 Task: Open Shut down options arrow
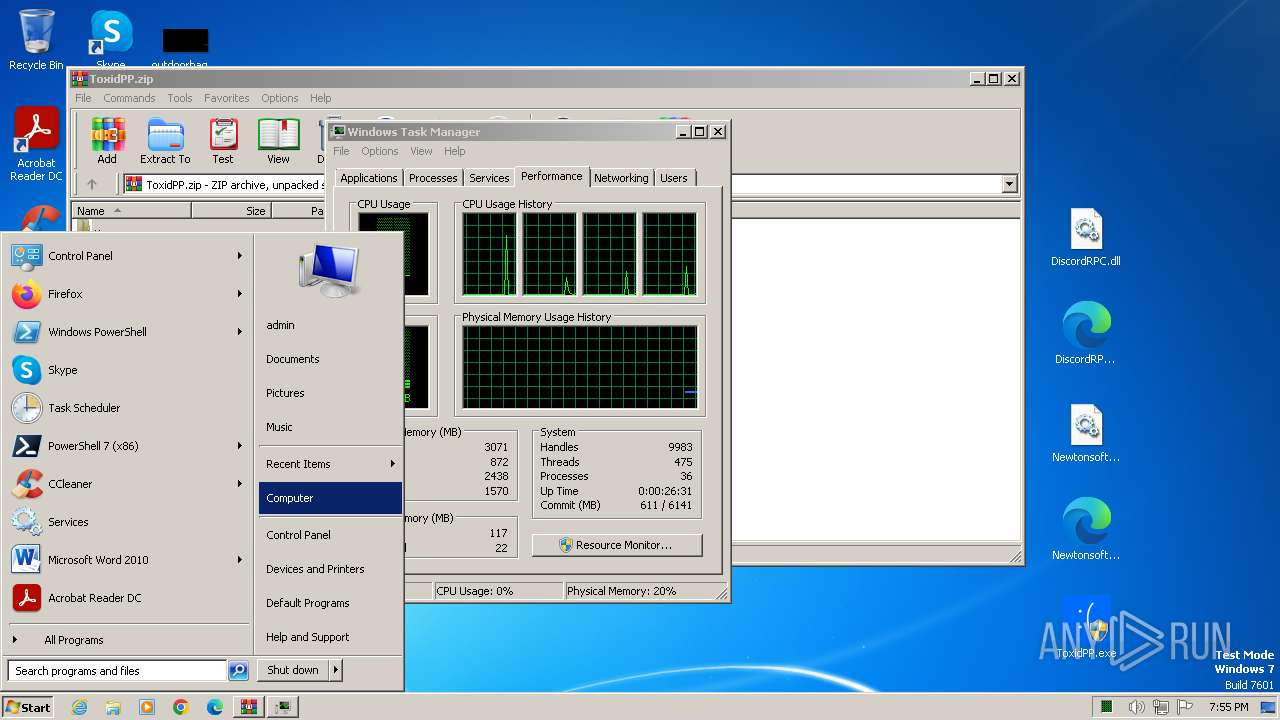(x=336, y=670)
